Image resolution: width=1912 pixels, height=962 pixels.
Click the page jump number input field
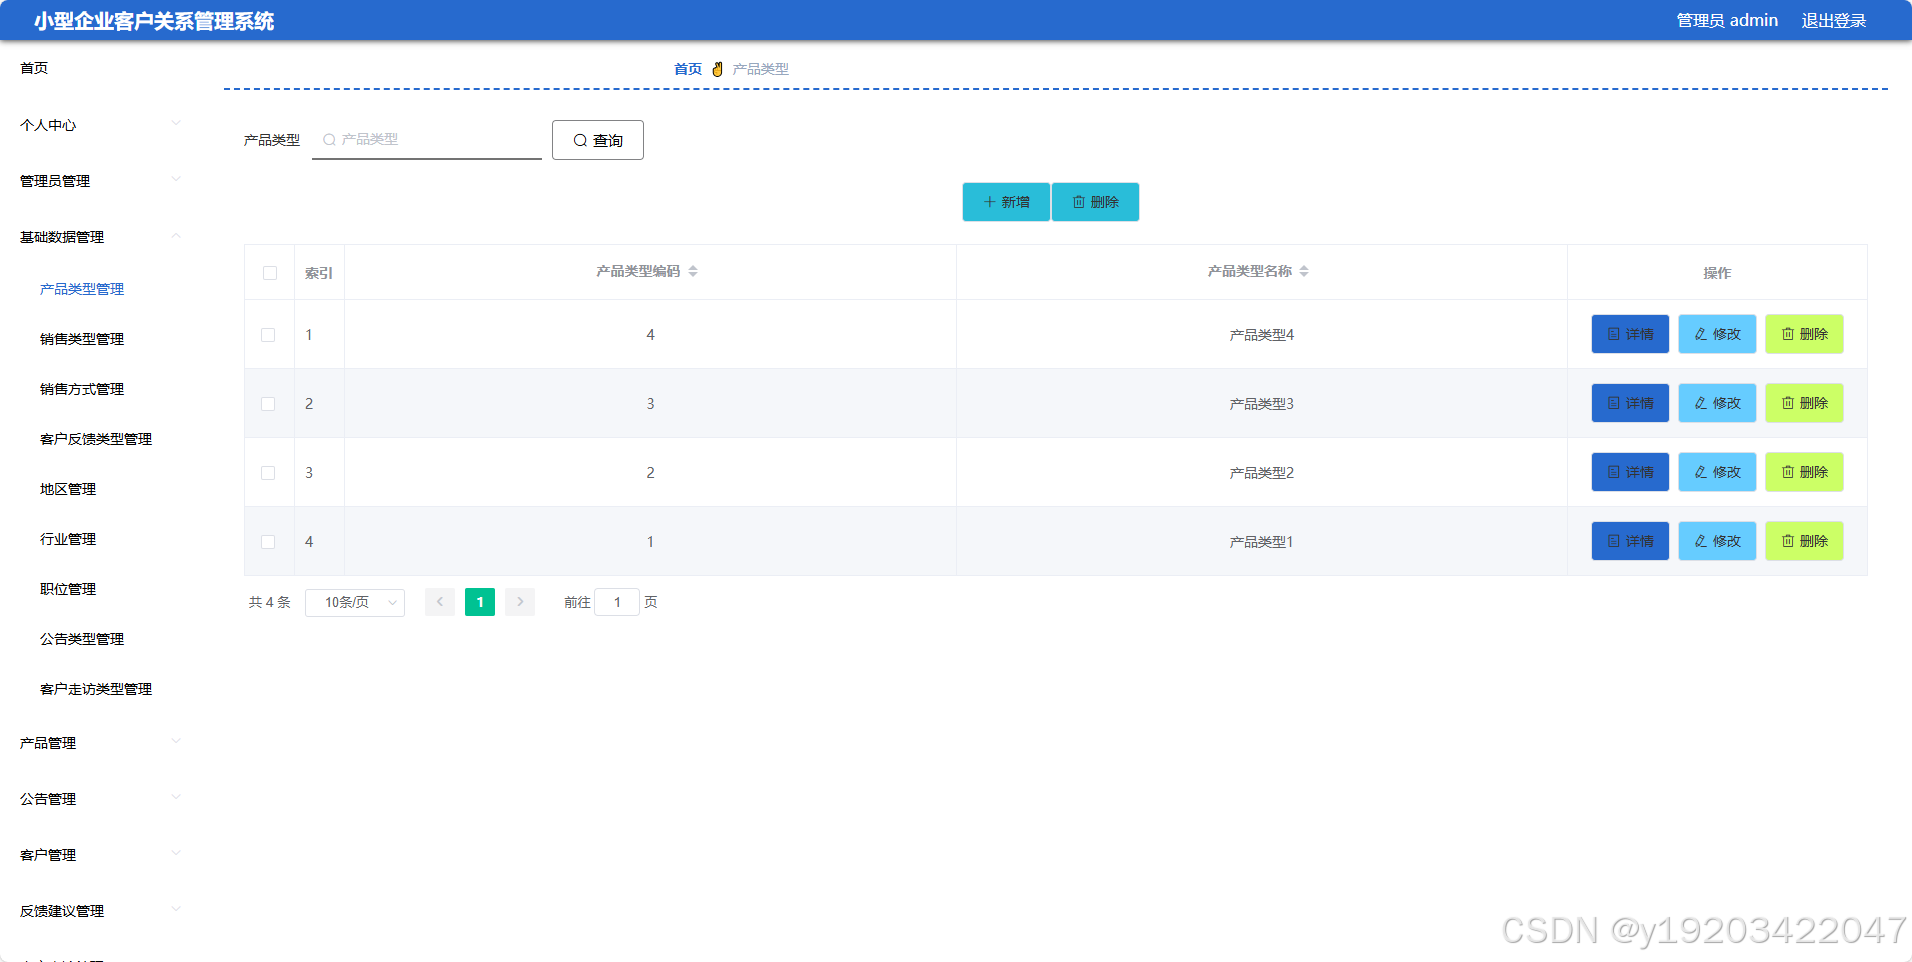point(617,602)
